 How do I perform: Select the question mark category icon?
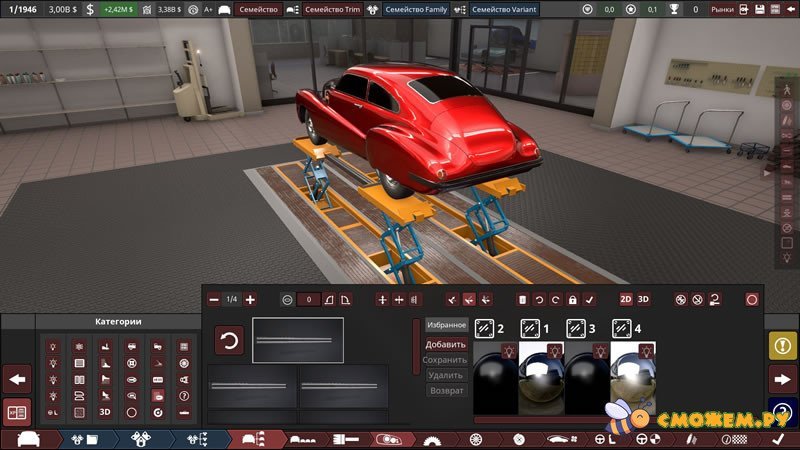(x=183, y=394)
